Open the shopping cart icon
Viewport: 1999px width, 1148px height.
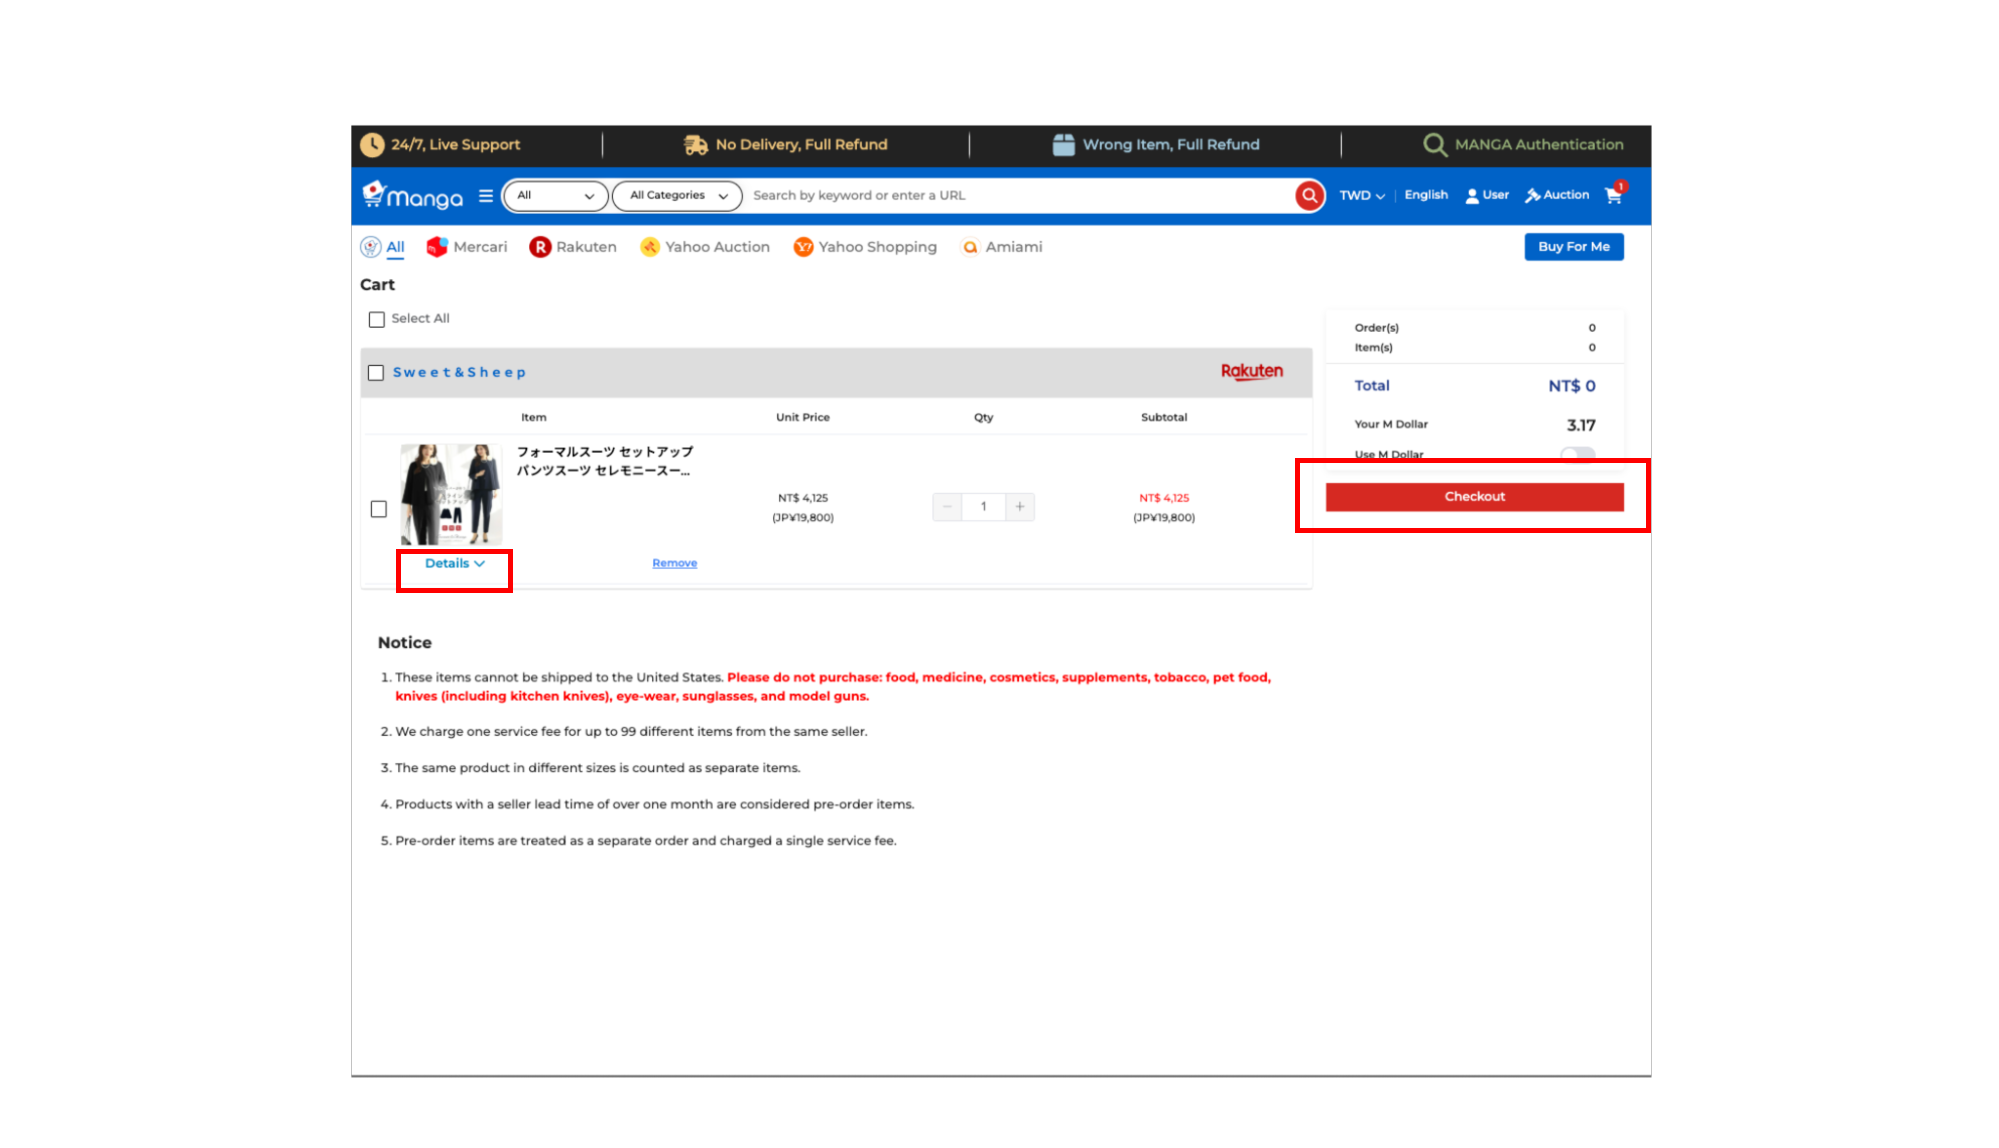(1613, 195)
